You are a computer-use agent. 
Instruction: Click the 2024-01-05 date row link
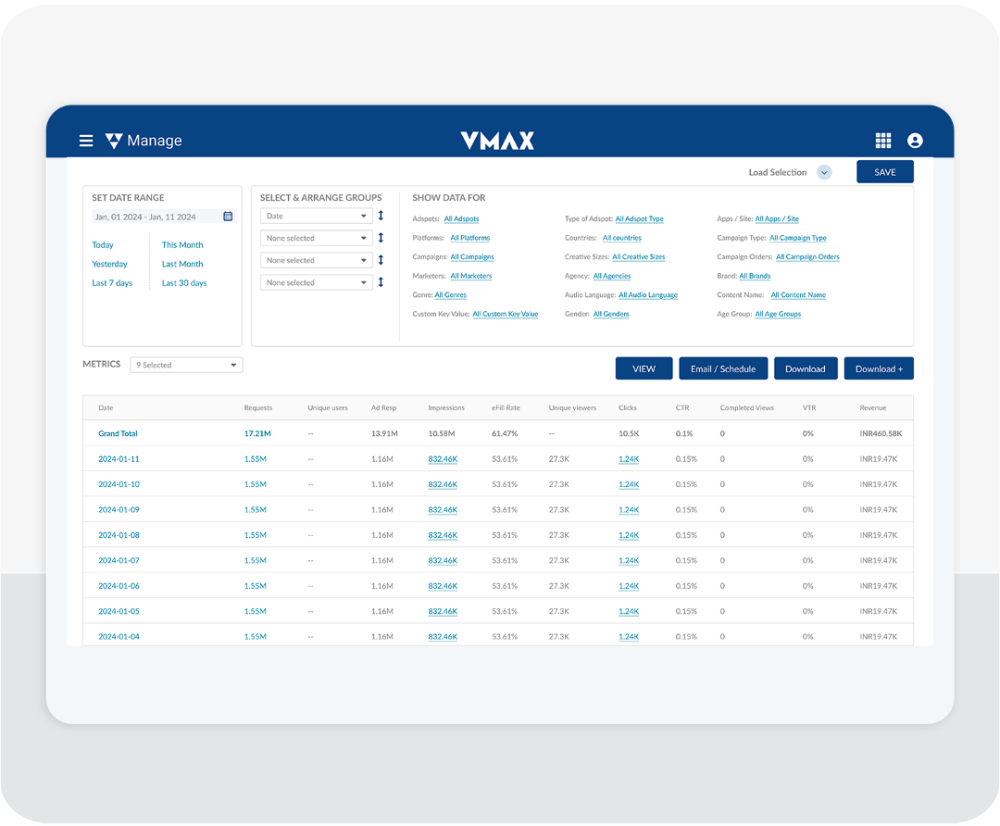tap(119, 611)
